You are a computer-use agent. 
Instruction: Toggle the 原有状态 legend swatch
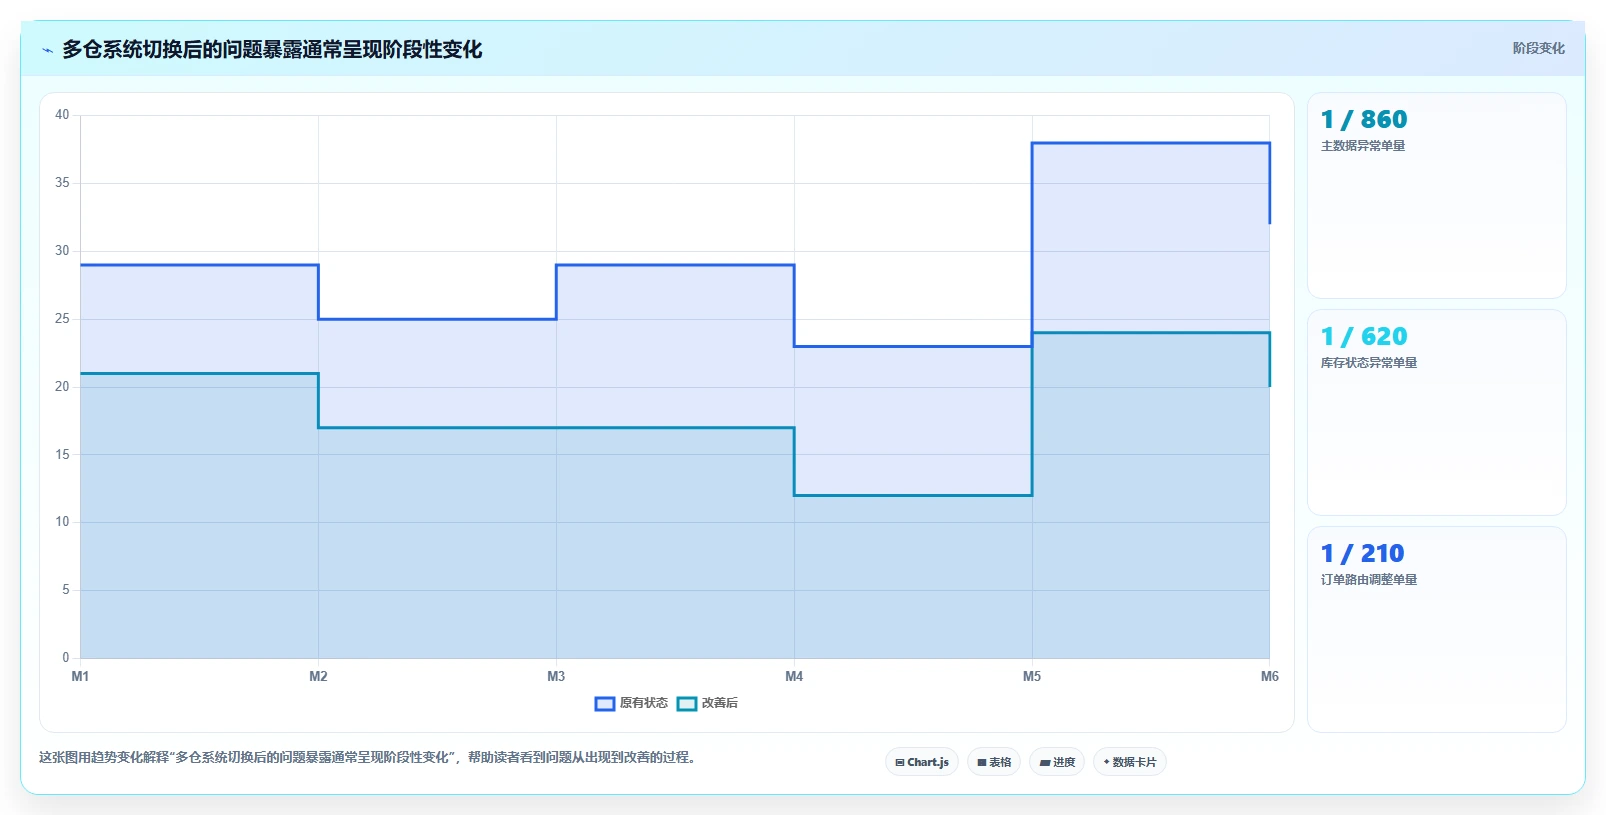click(604, 703)
